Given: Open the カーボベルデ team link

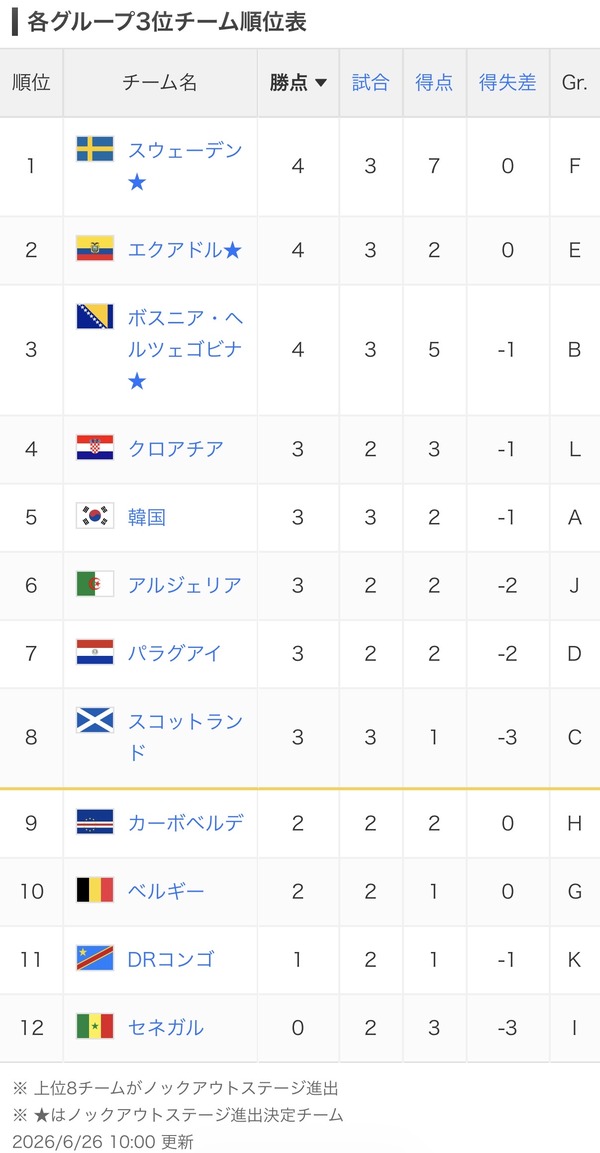Looking at the screenshot, I should pyautogui.click(x=186, y=822).
